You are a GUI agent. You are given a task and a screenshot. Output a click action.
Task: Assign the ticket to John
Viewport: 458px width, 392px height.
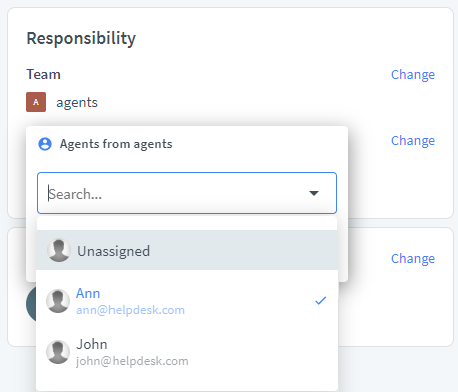pyautogui.click(x=187, y=352)
